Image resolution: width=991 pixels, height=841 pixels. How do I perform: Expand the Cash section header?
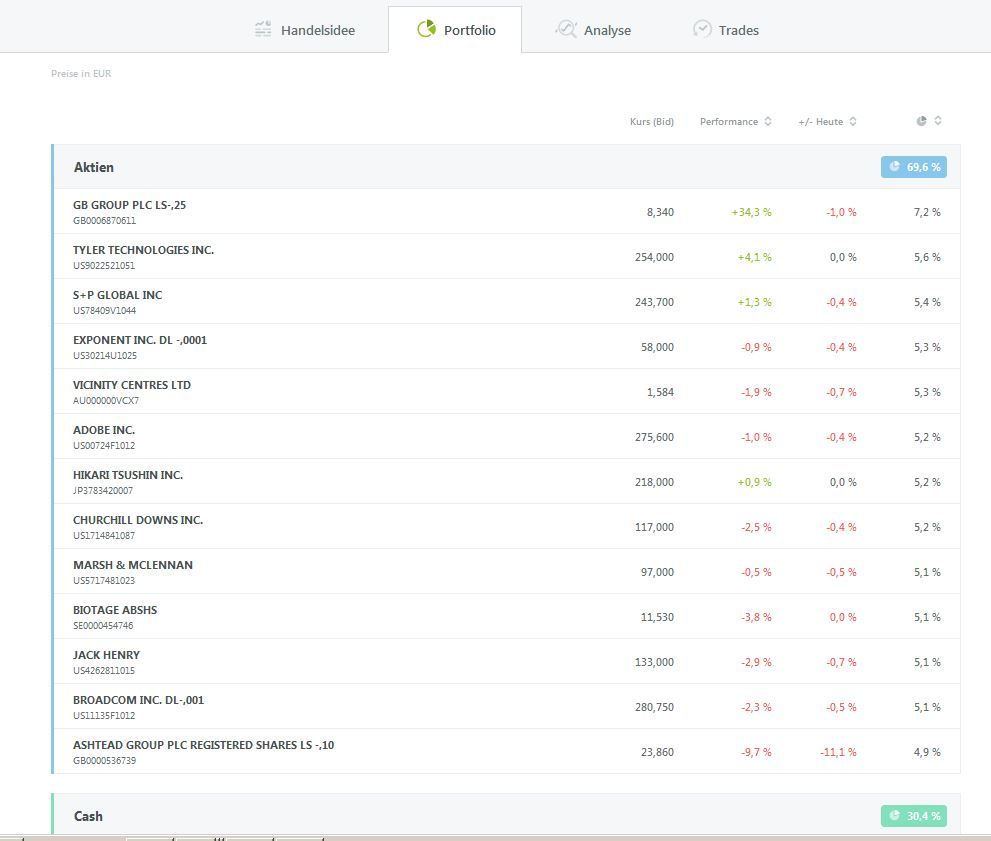[88, 816]
